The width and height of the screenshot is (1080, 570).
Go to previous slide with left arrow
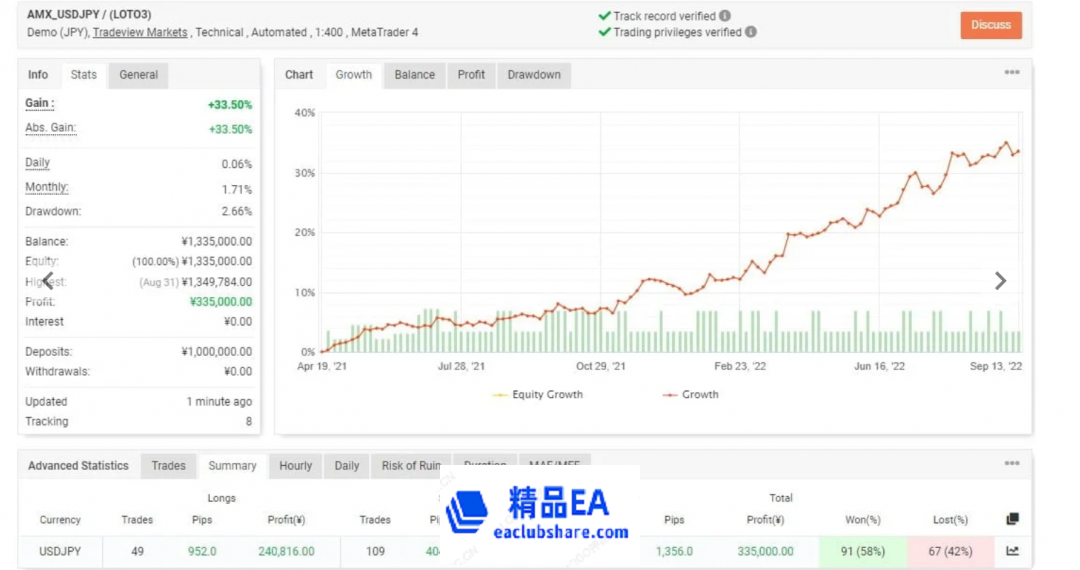[47, 281]
